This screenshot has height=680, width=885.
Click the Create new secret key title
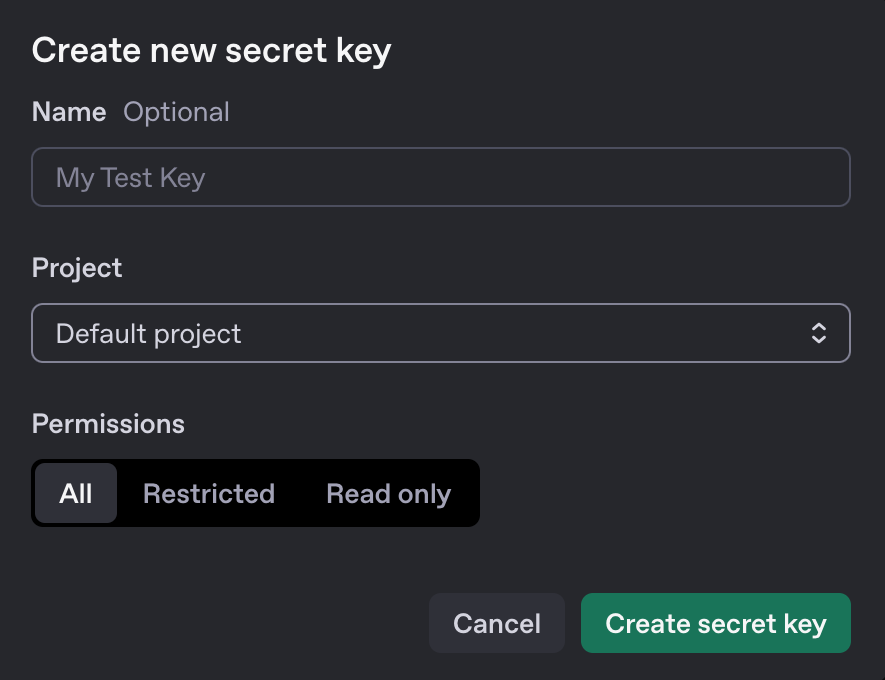[x=211, y=50]
